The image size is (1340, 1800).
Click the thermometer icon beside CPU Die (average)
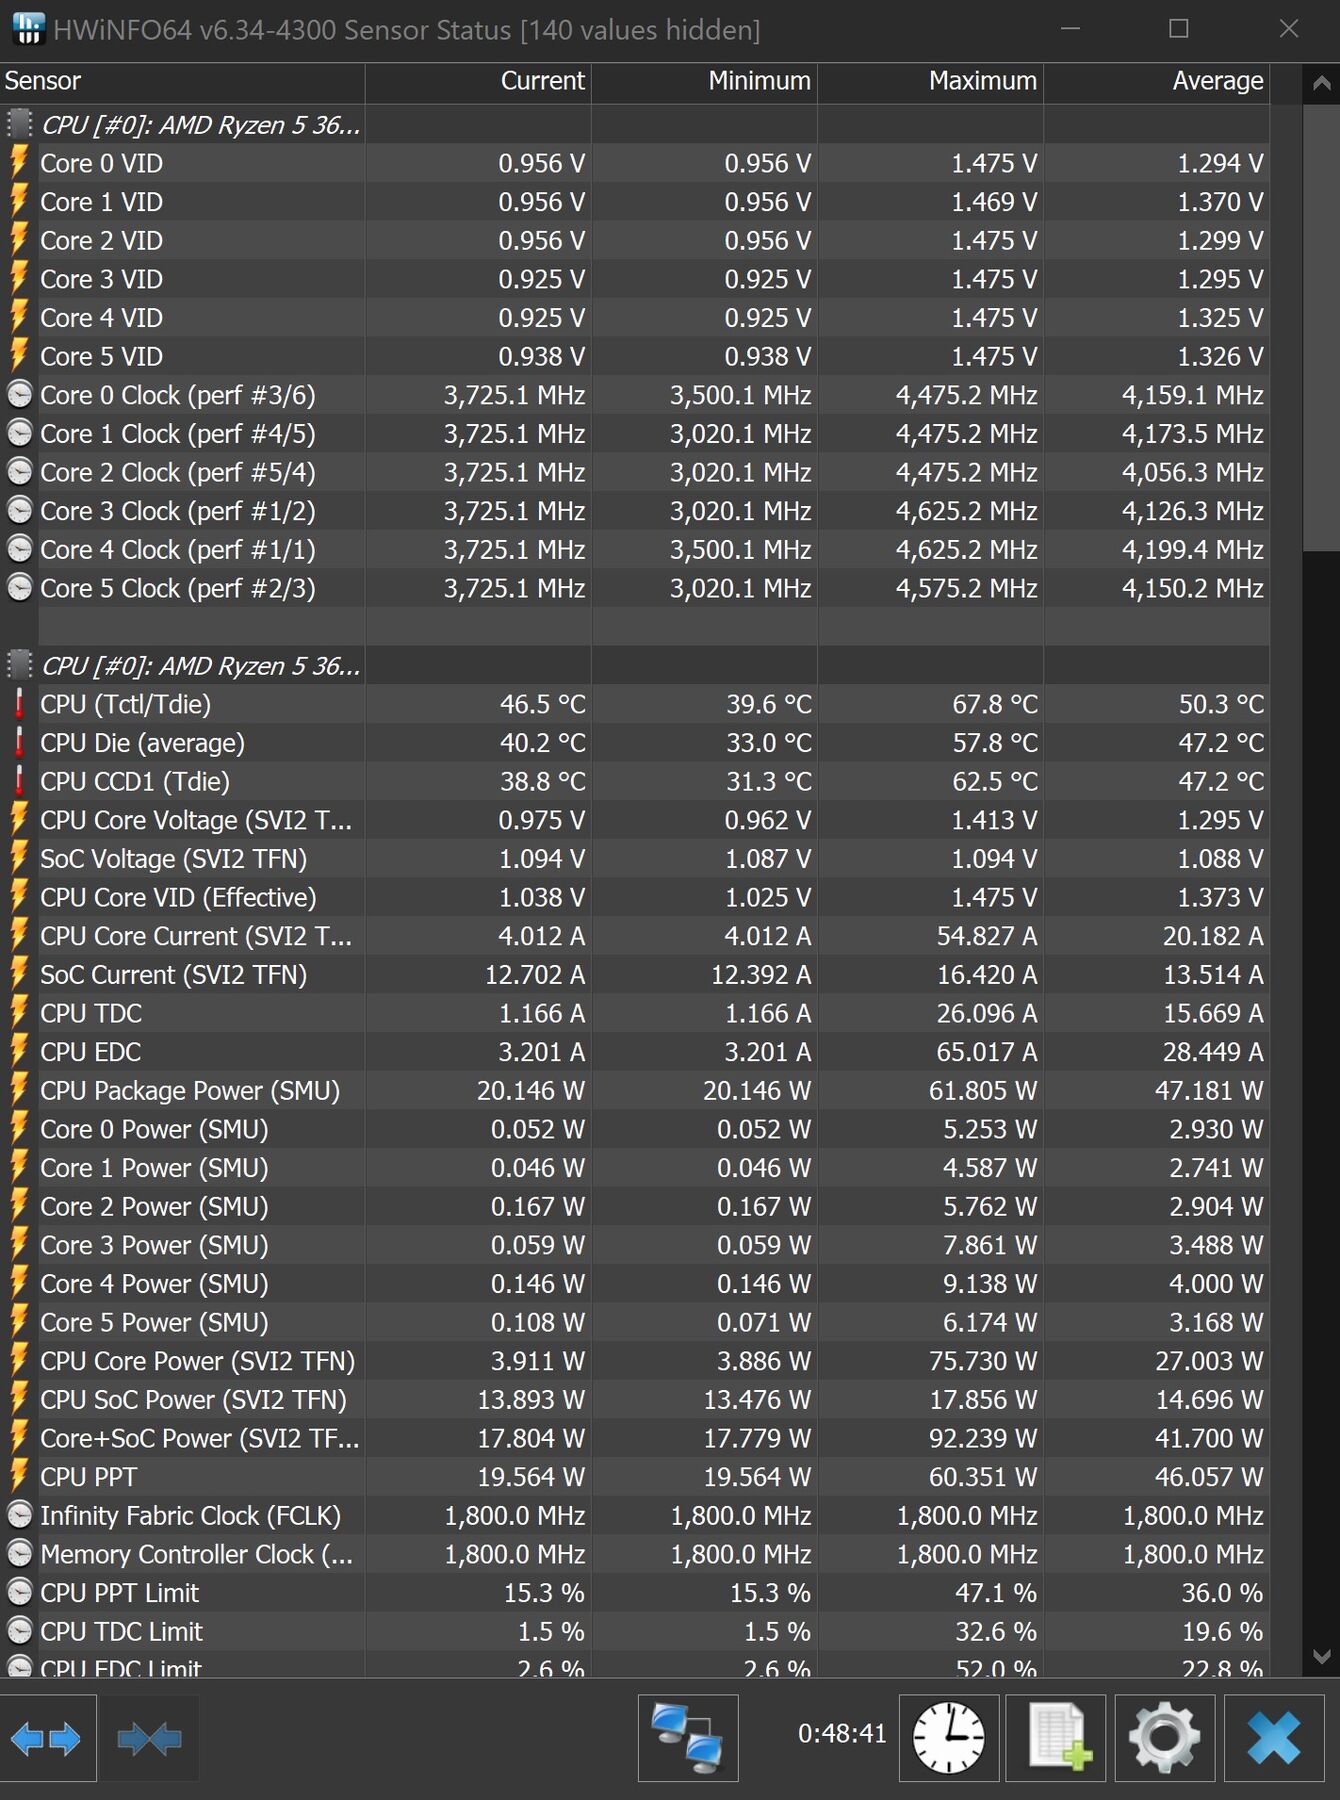tap(19, 743)
